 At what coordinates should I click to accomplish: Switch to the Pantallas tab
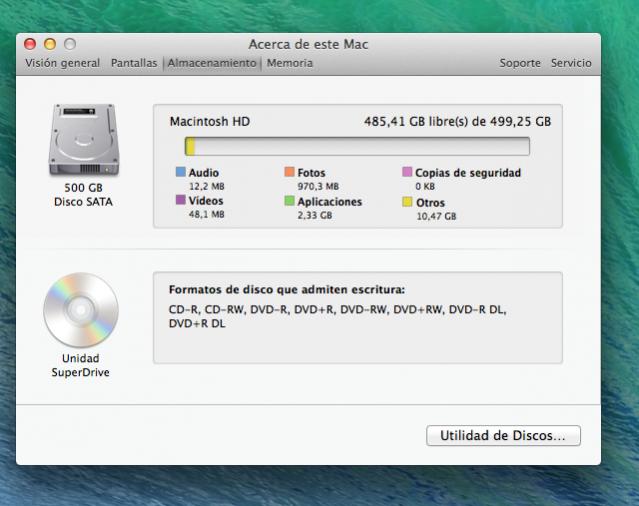pyautogui.click(x=134, y=63)
